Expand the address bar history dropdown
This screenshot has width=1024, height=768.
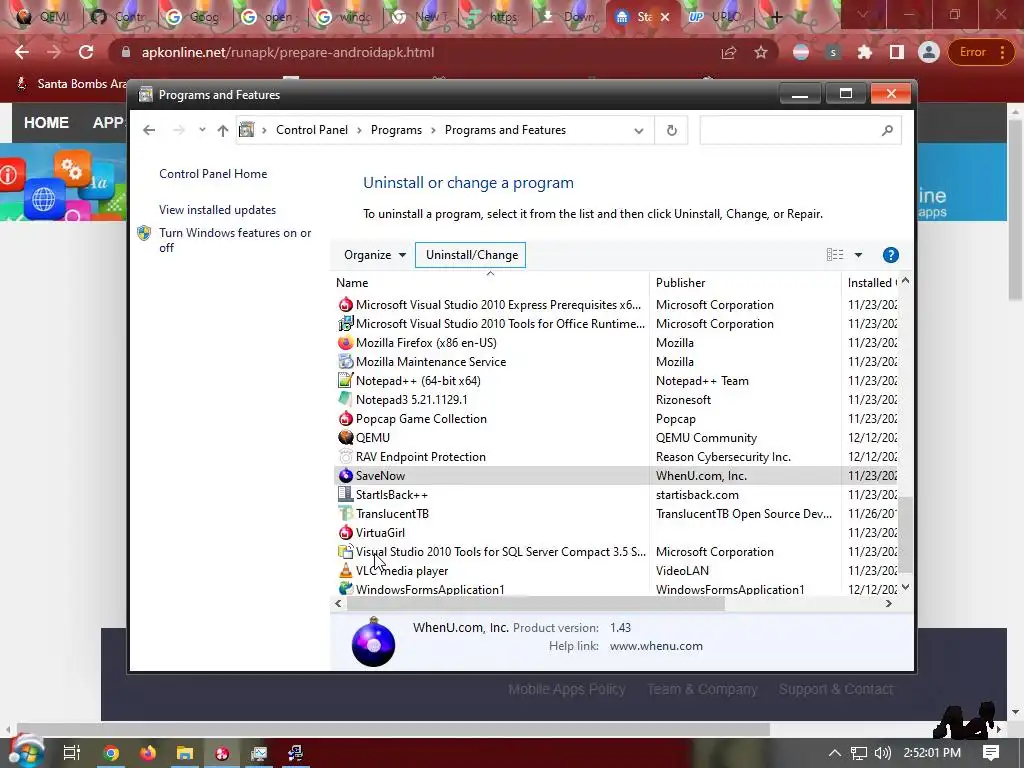pos(639,131)
